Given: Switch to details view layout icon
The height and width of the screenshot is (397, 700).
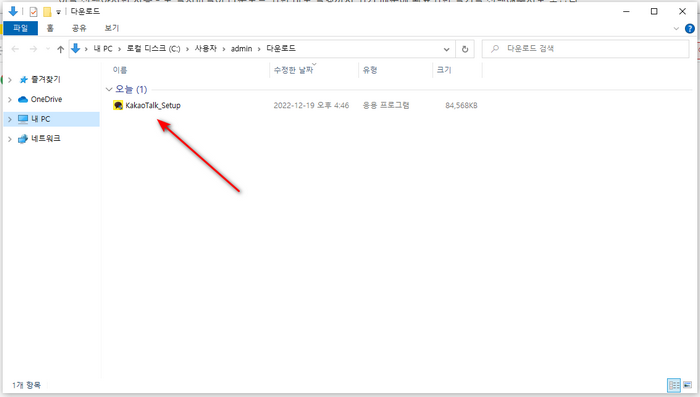Looking at the screenshot, I should pos(674,384).
